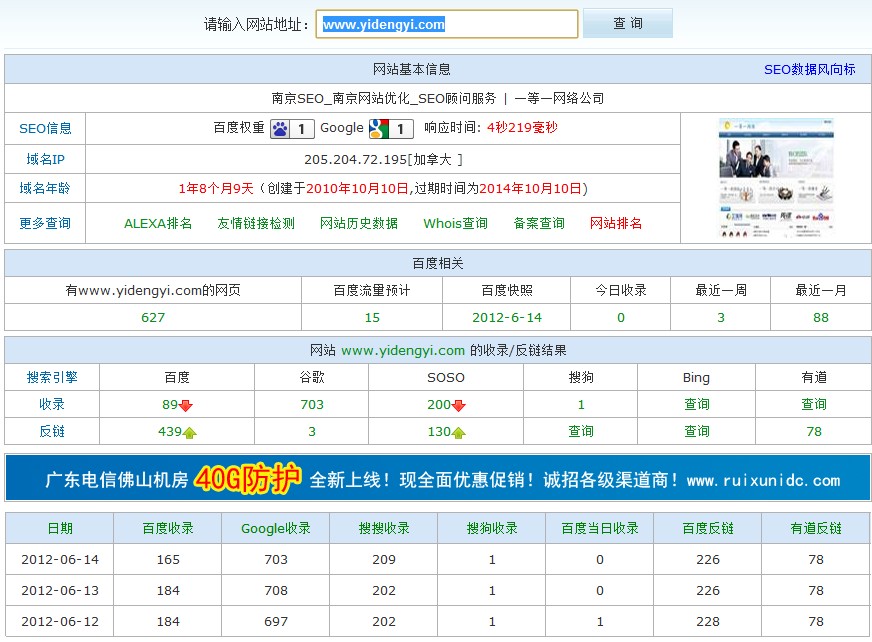Click green up arrow beside Baidu 439
The height and width of the screenshot is (642, 872).
tap(190, 432)
